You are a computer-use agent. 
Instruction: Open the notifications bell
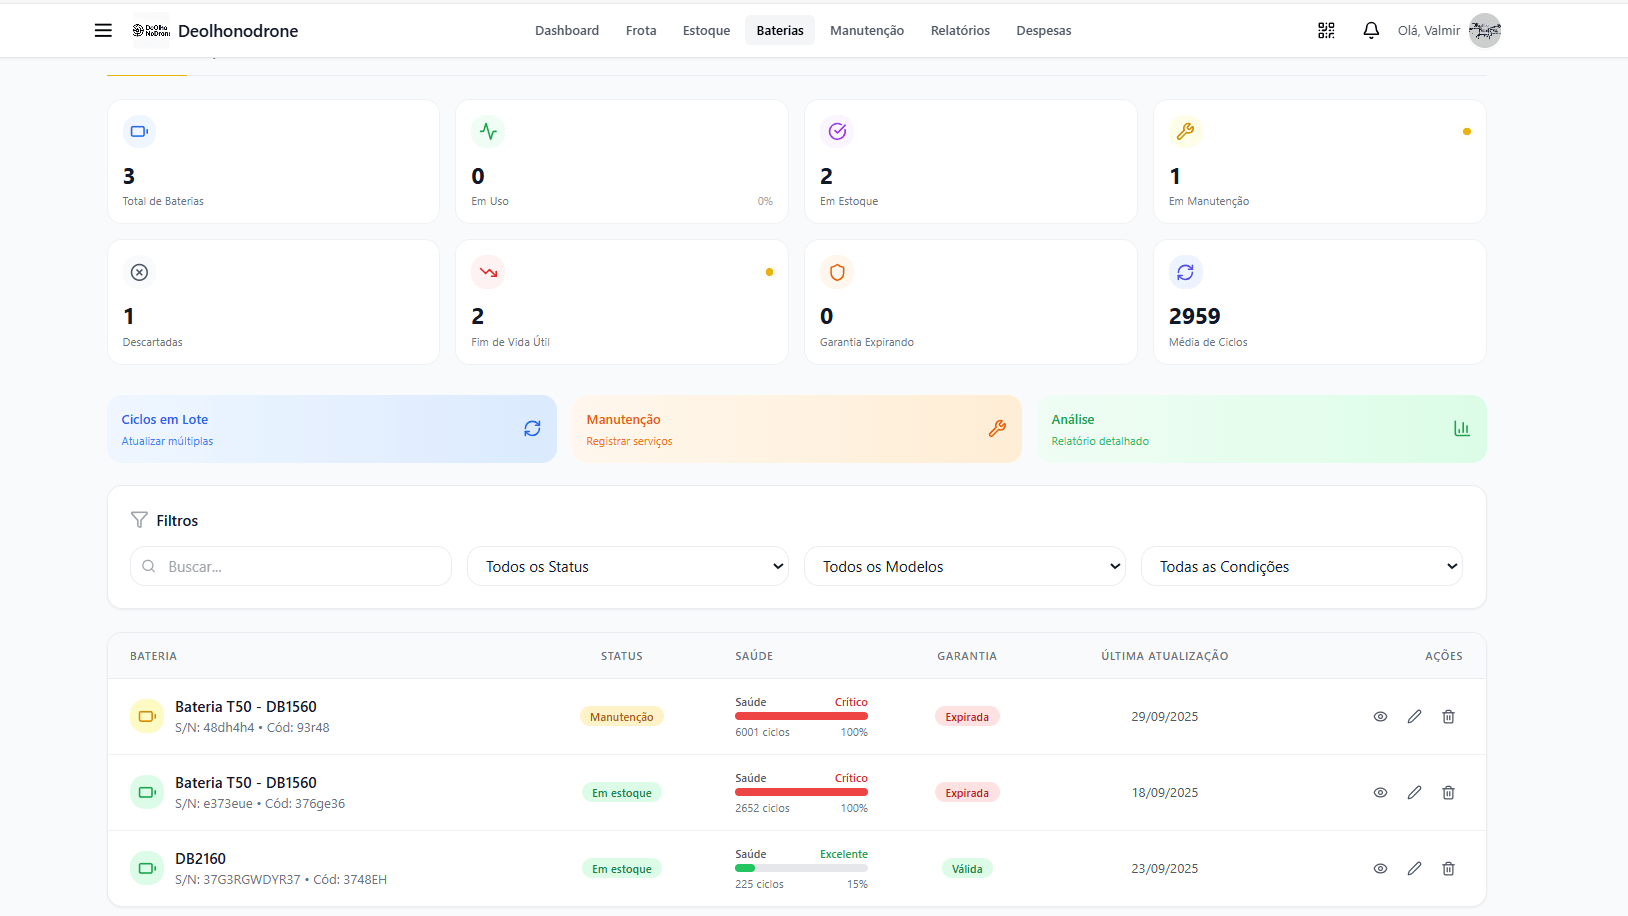click(1371, 30)
